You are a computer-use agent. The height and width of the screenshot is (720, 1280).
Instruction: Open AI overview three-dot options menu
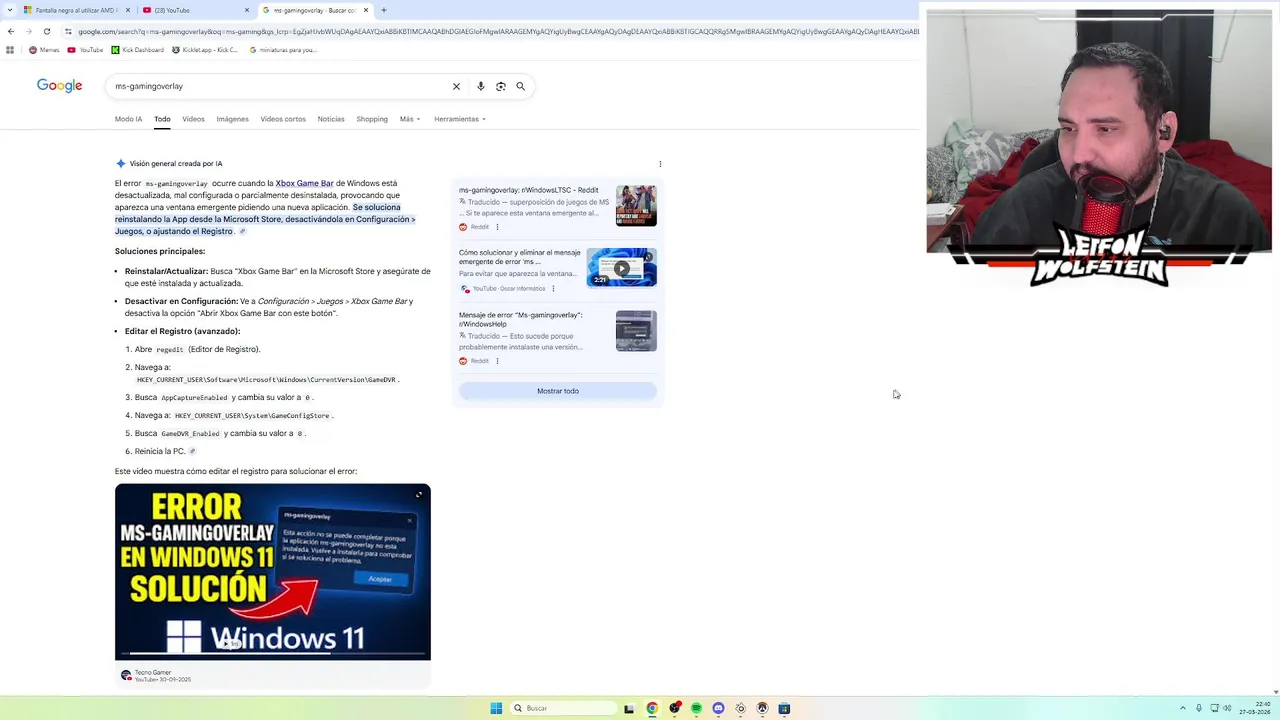click(660, 164)
